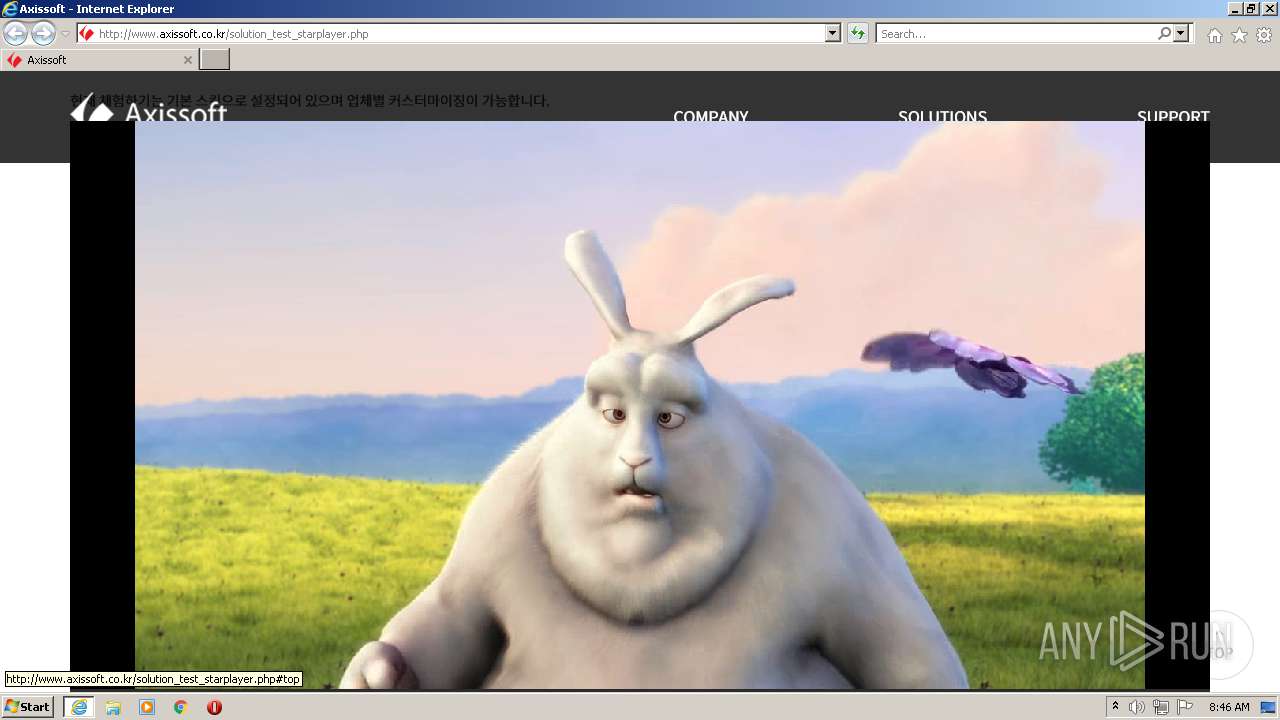Click the TOP scroll-to-top circle button
This screenshot has height=720, width=1280.
coord(1217,645)
